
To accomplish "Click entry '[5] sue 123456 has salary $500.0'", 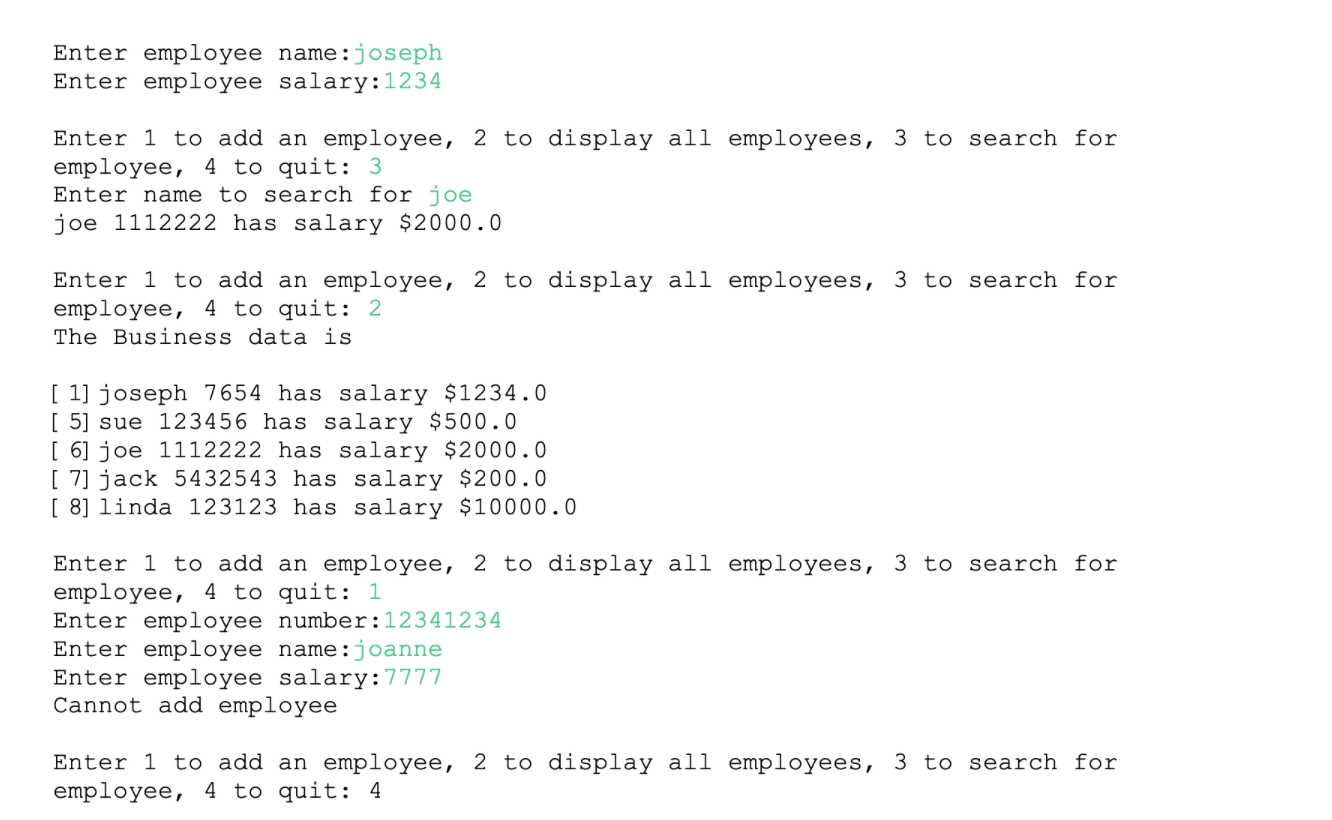I will pos(283,421).
